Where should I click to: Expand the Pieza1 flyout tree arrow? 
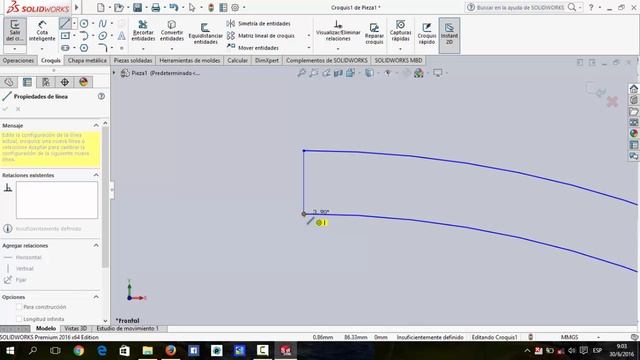(114, 73)
